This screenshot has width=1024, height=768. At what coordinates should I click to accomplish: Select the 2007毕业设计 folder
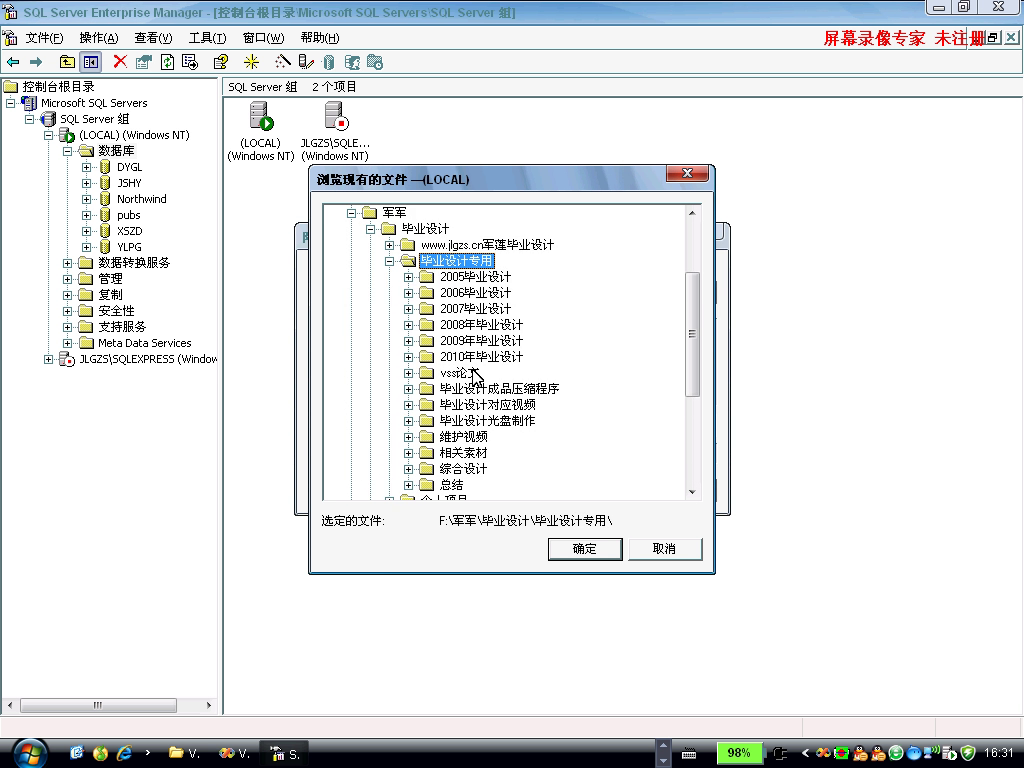point(475,309)
